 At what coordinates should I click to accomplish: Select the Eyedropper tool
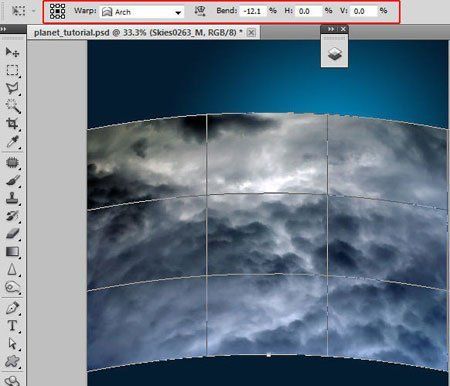[12, 142]
